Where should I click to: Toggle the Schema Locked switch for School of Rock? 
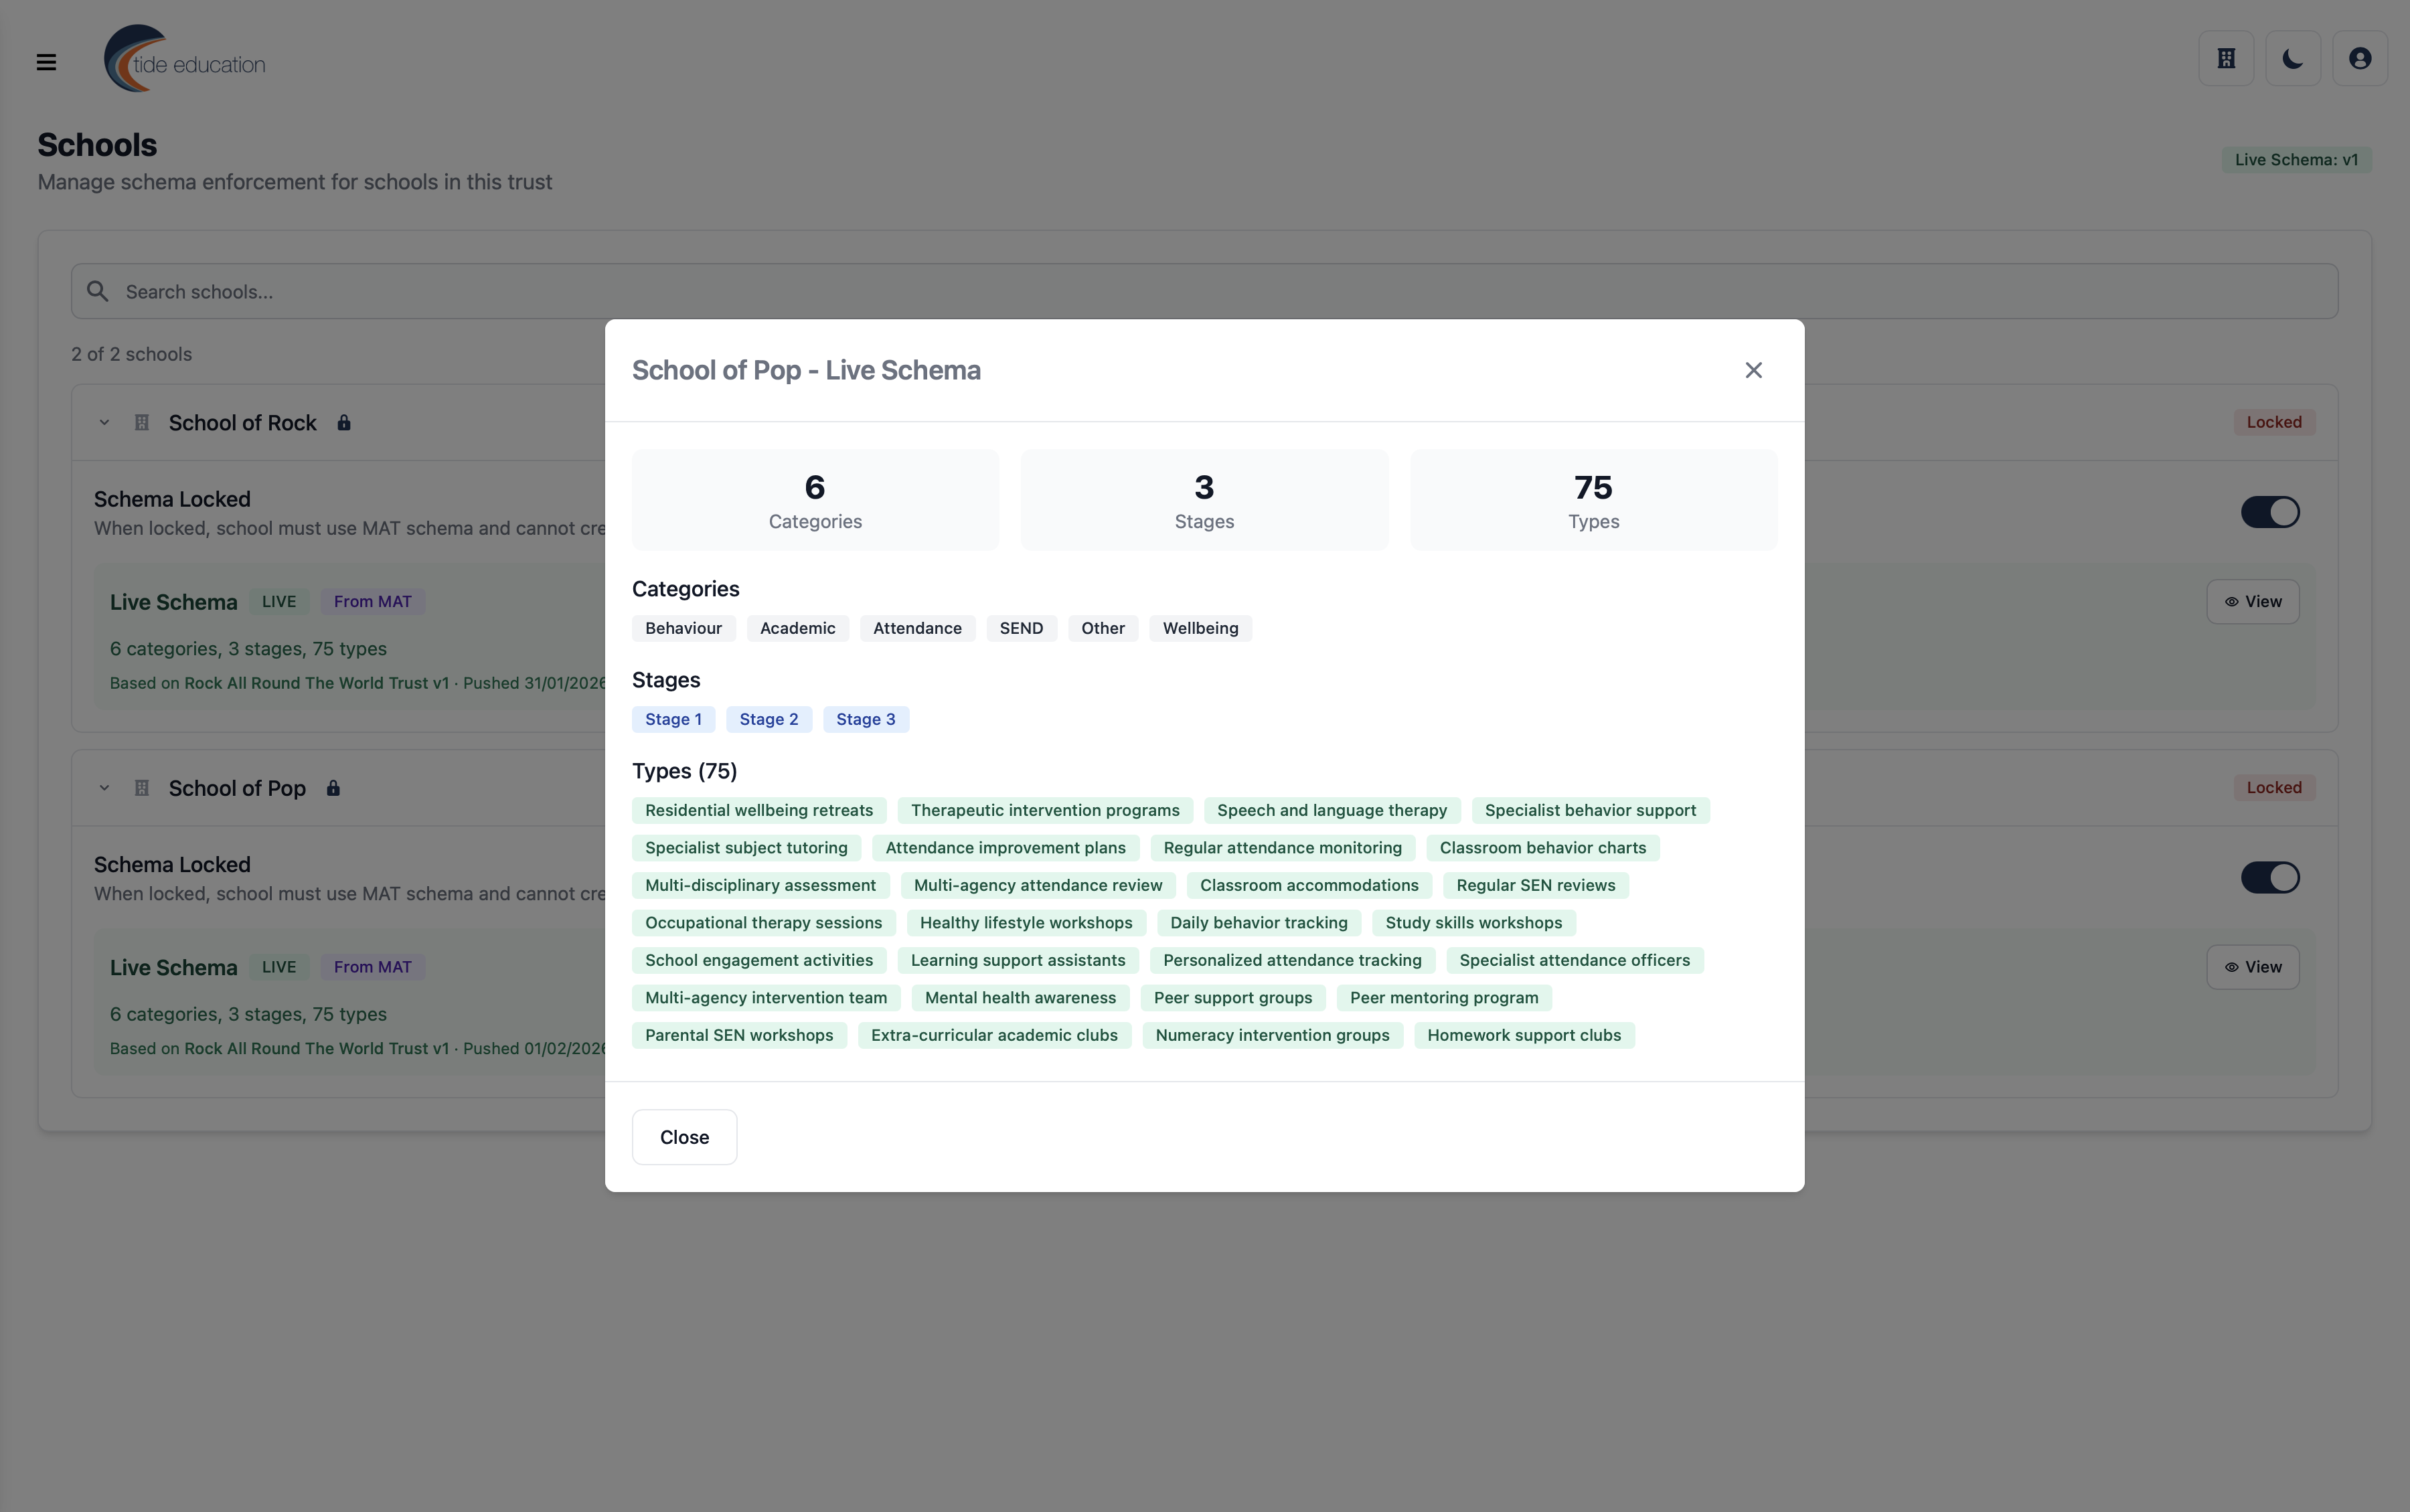(2270, 511)
